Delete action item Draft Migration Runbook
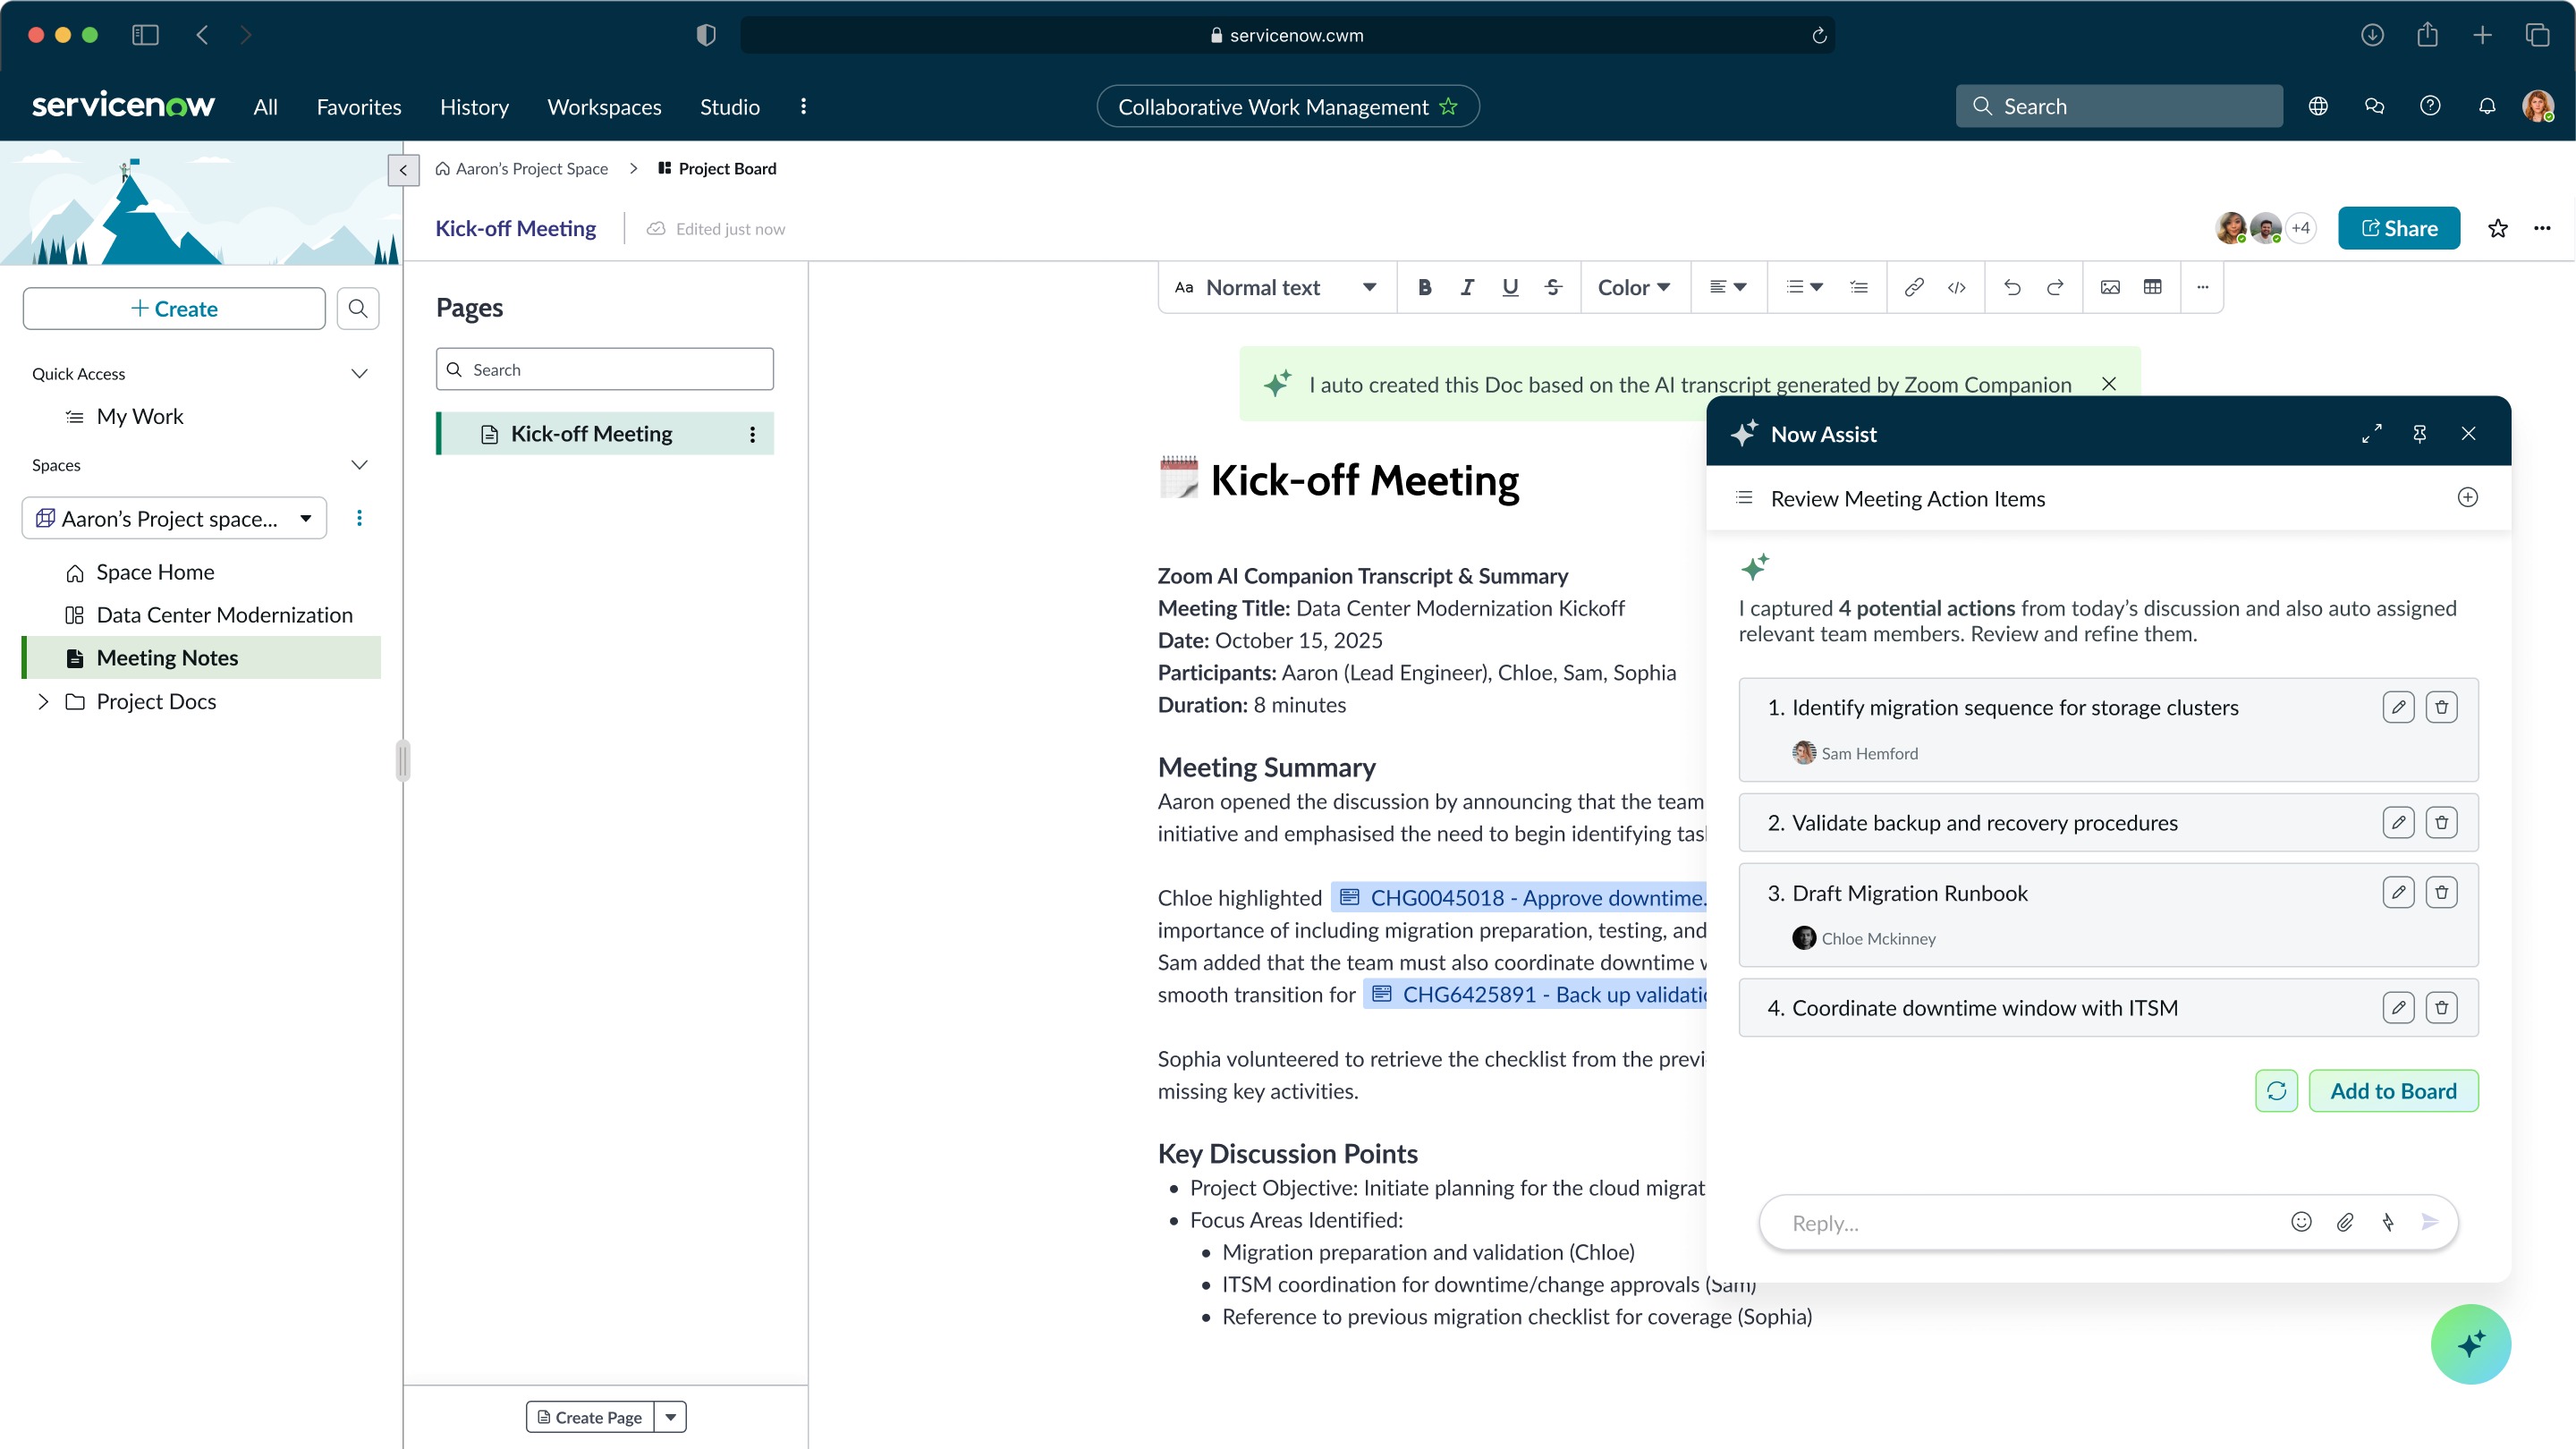 (2442, 893)
